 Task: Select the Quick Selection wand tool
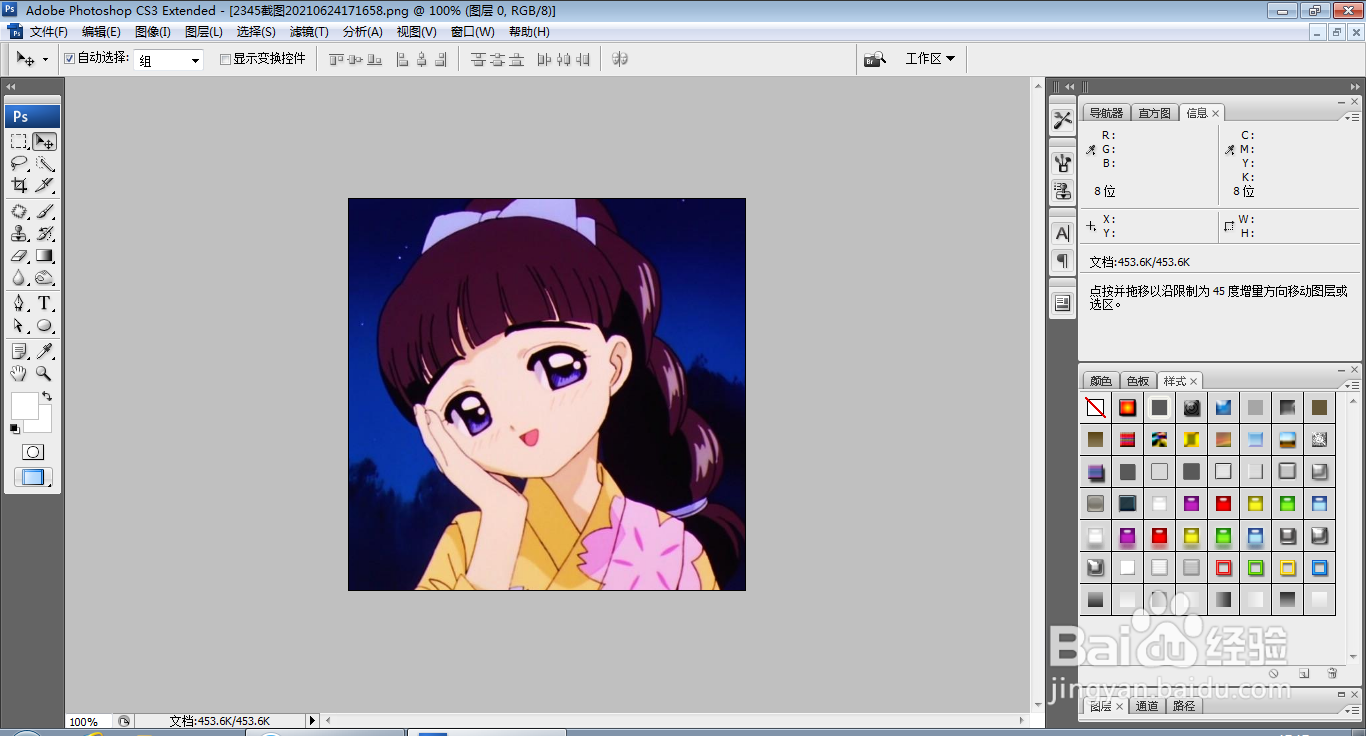tap(45, 164)
